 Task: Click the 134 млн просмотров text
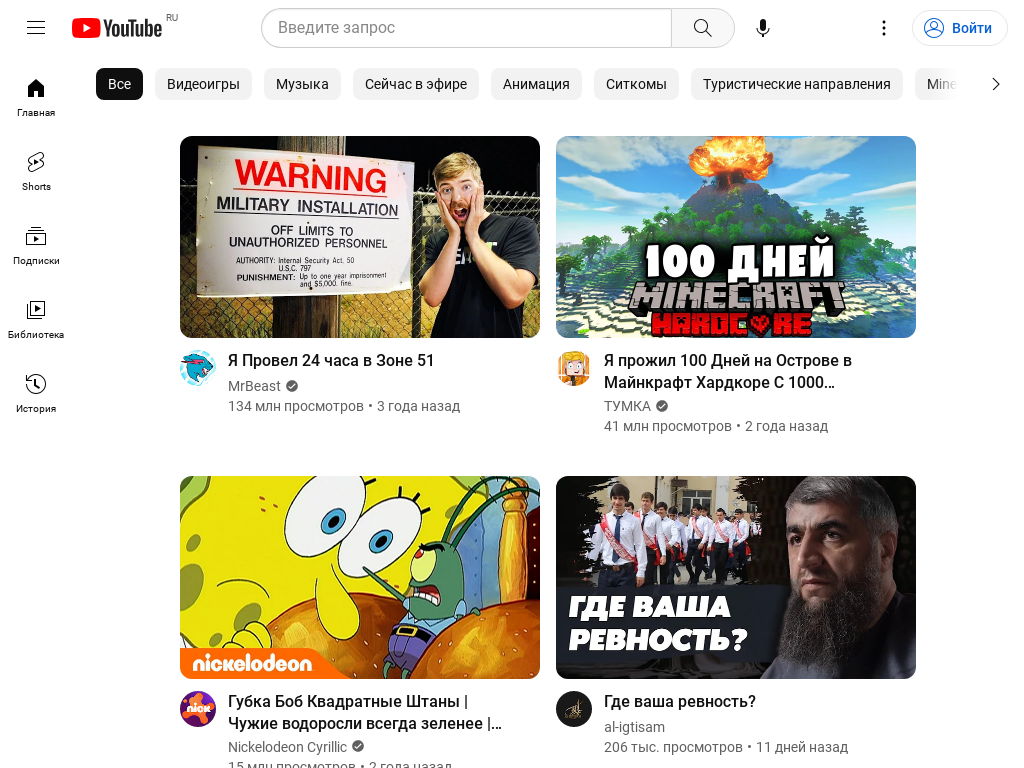(296, 406)
